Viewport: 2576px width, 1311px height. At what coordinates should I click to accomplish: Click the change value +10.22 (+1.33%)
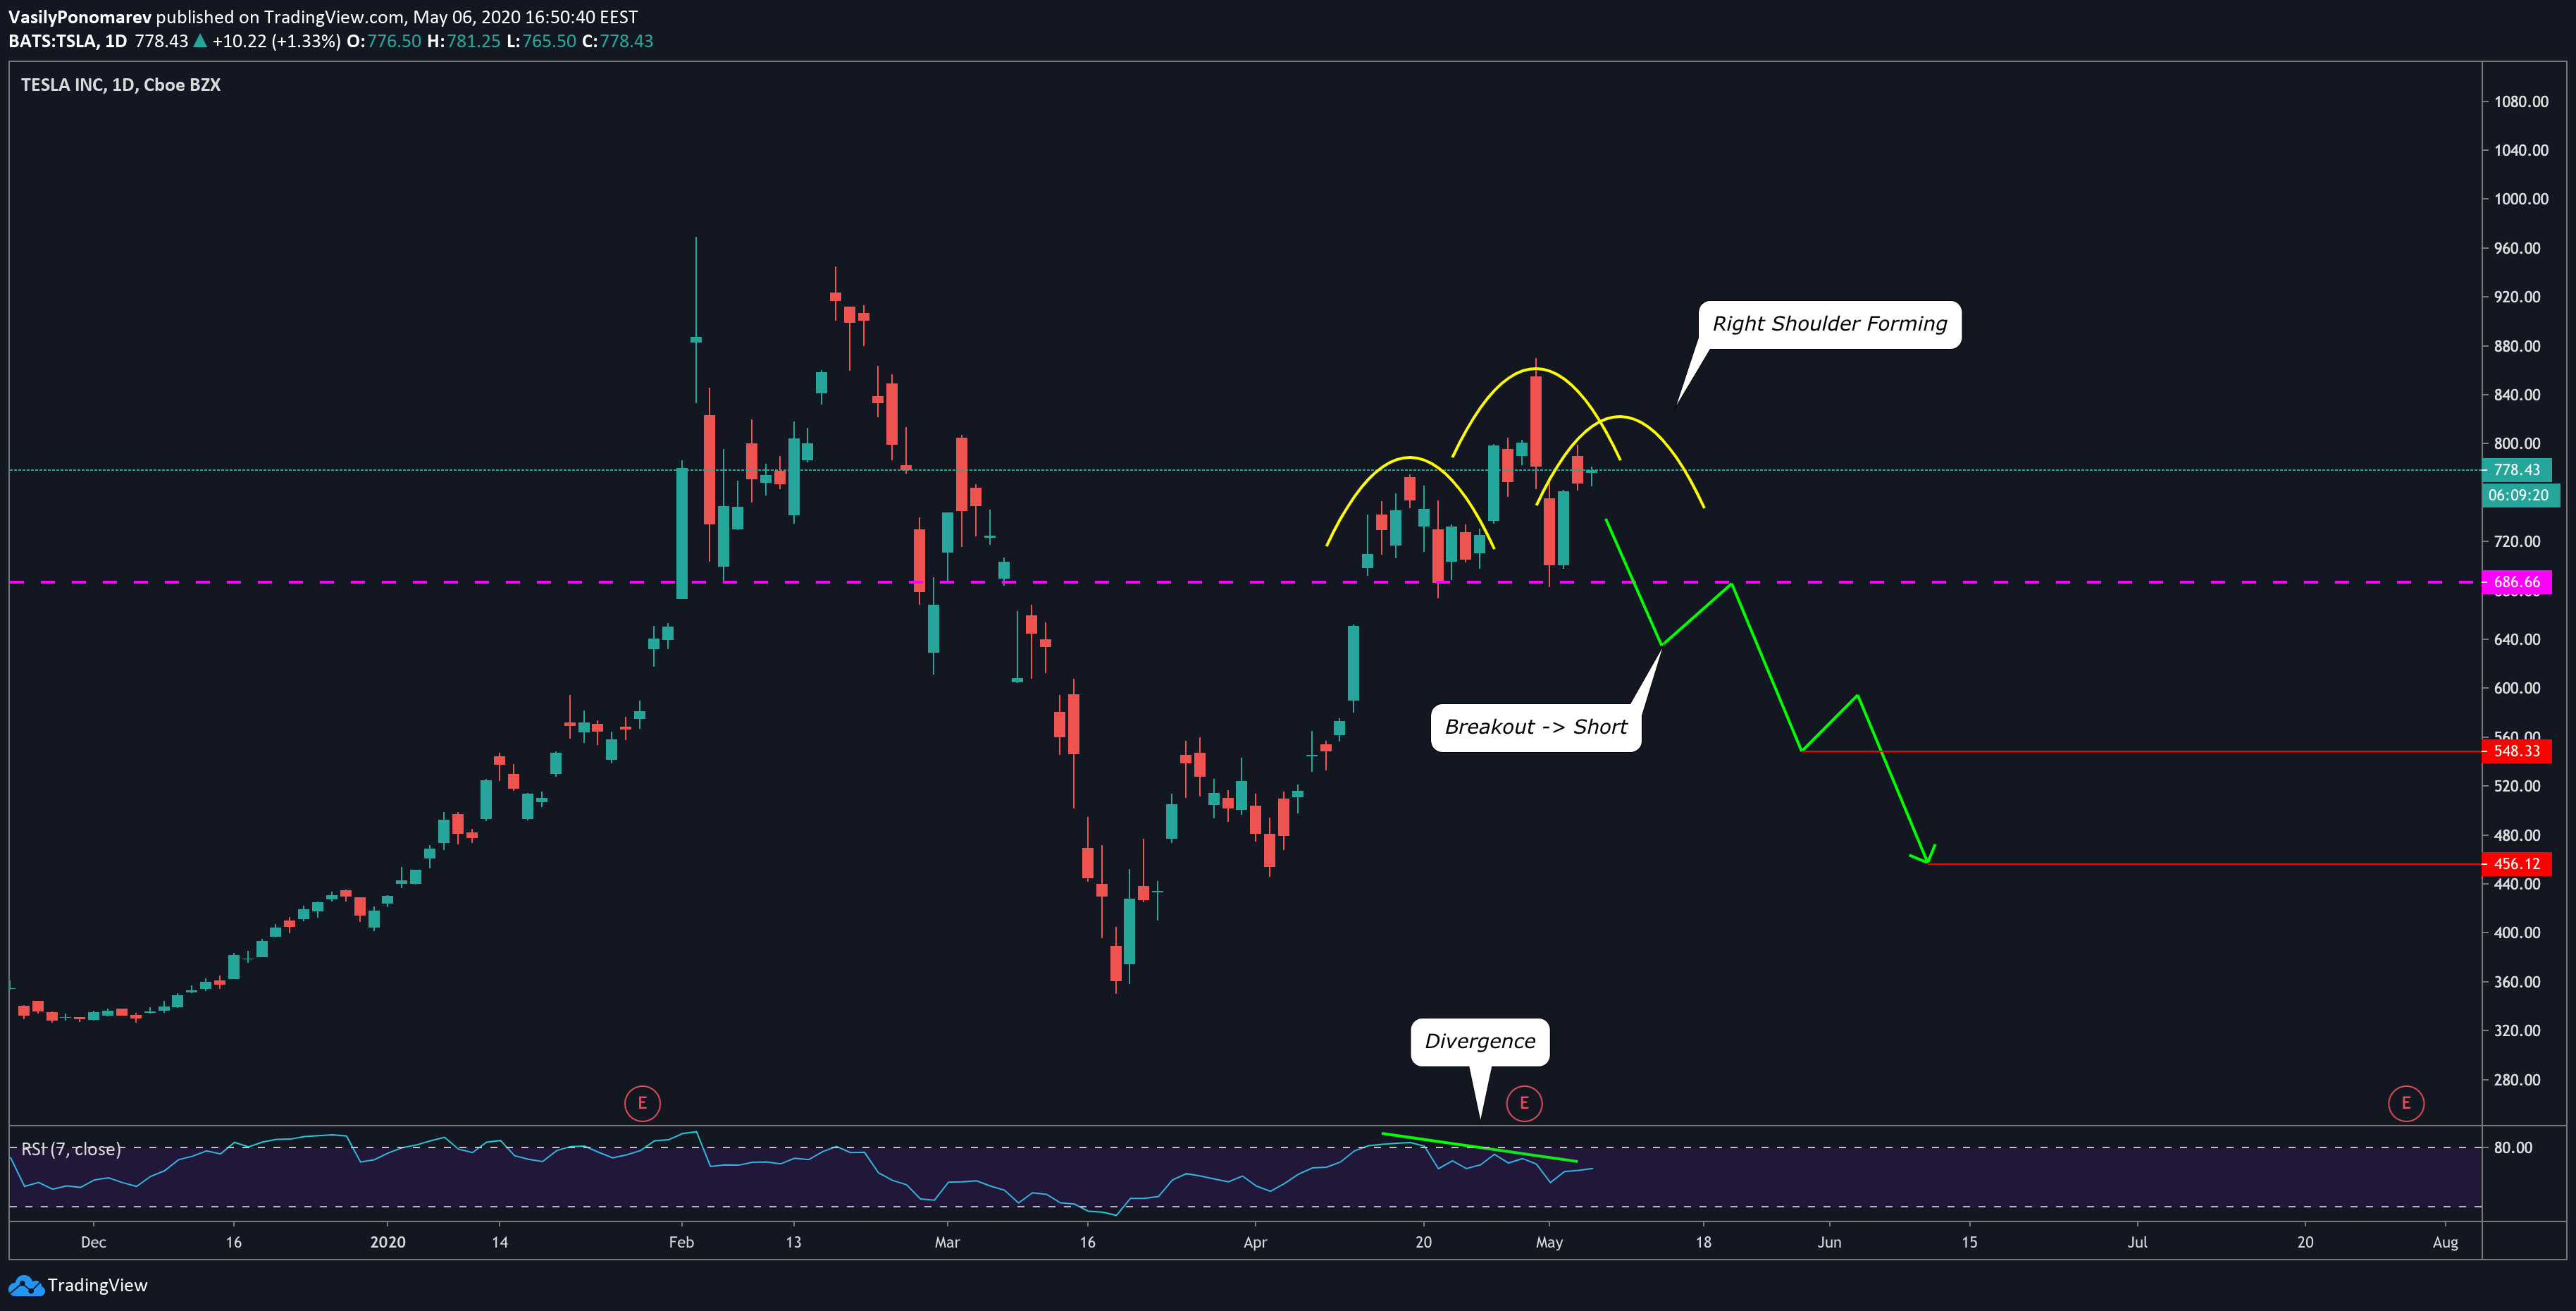[x=276, y=41]
